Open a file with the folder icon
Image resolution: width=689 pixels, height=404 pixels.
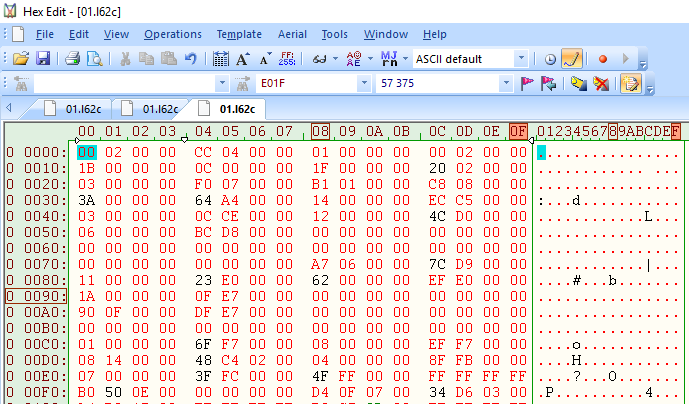(21, 58)
